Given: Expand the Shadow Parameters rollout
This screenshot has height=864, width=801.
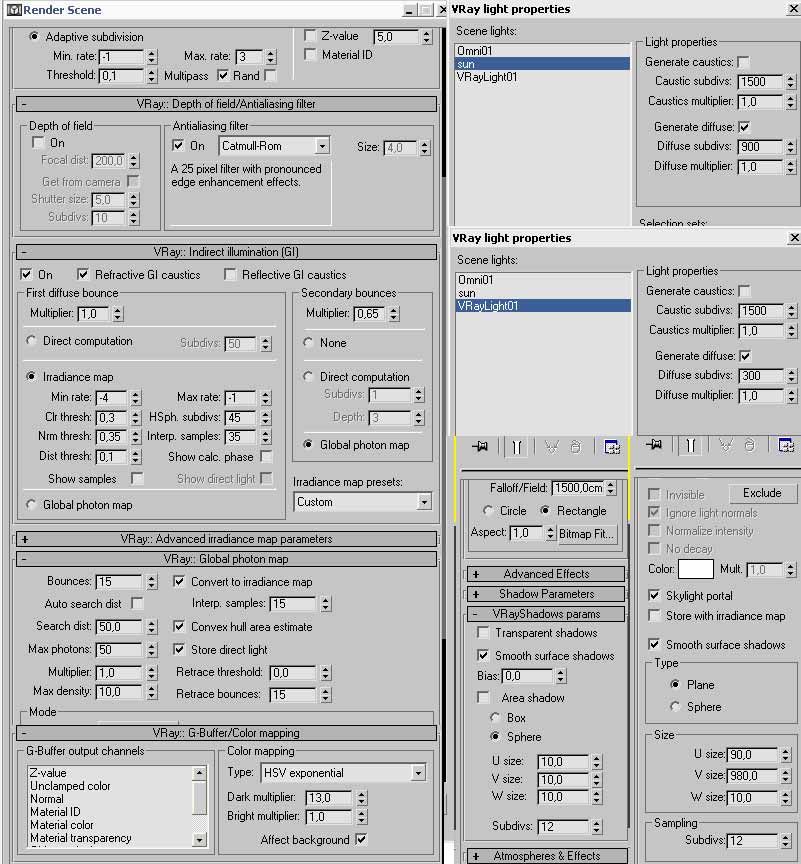Looking at the screenshot, I should [546, 594].
